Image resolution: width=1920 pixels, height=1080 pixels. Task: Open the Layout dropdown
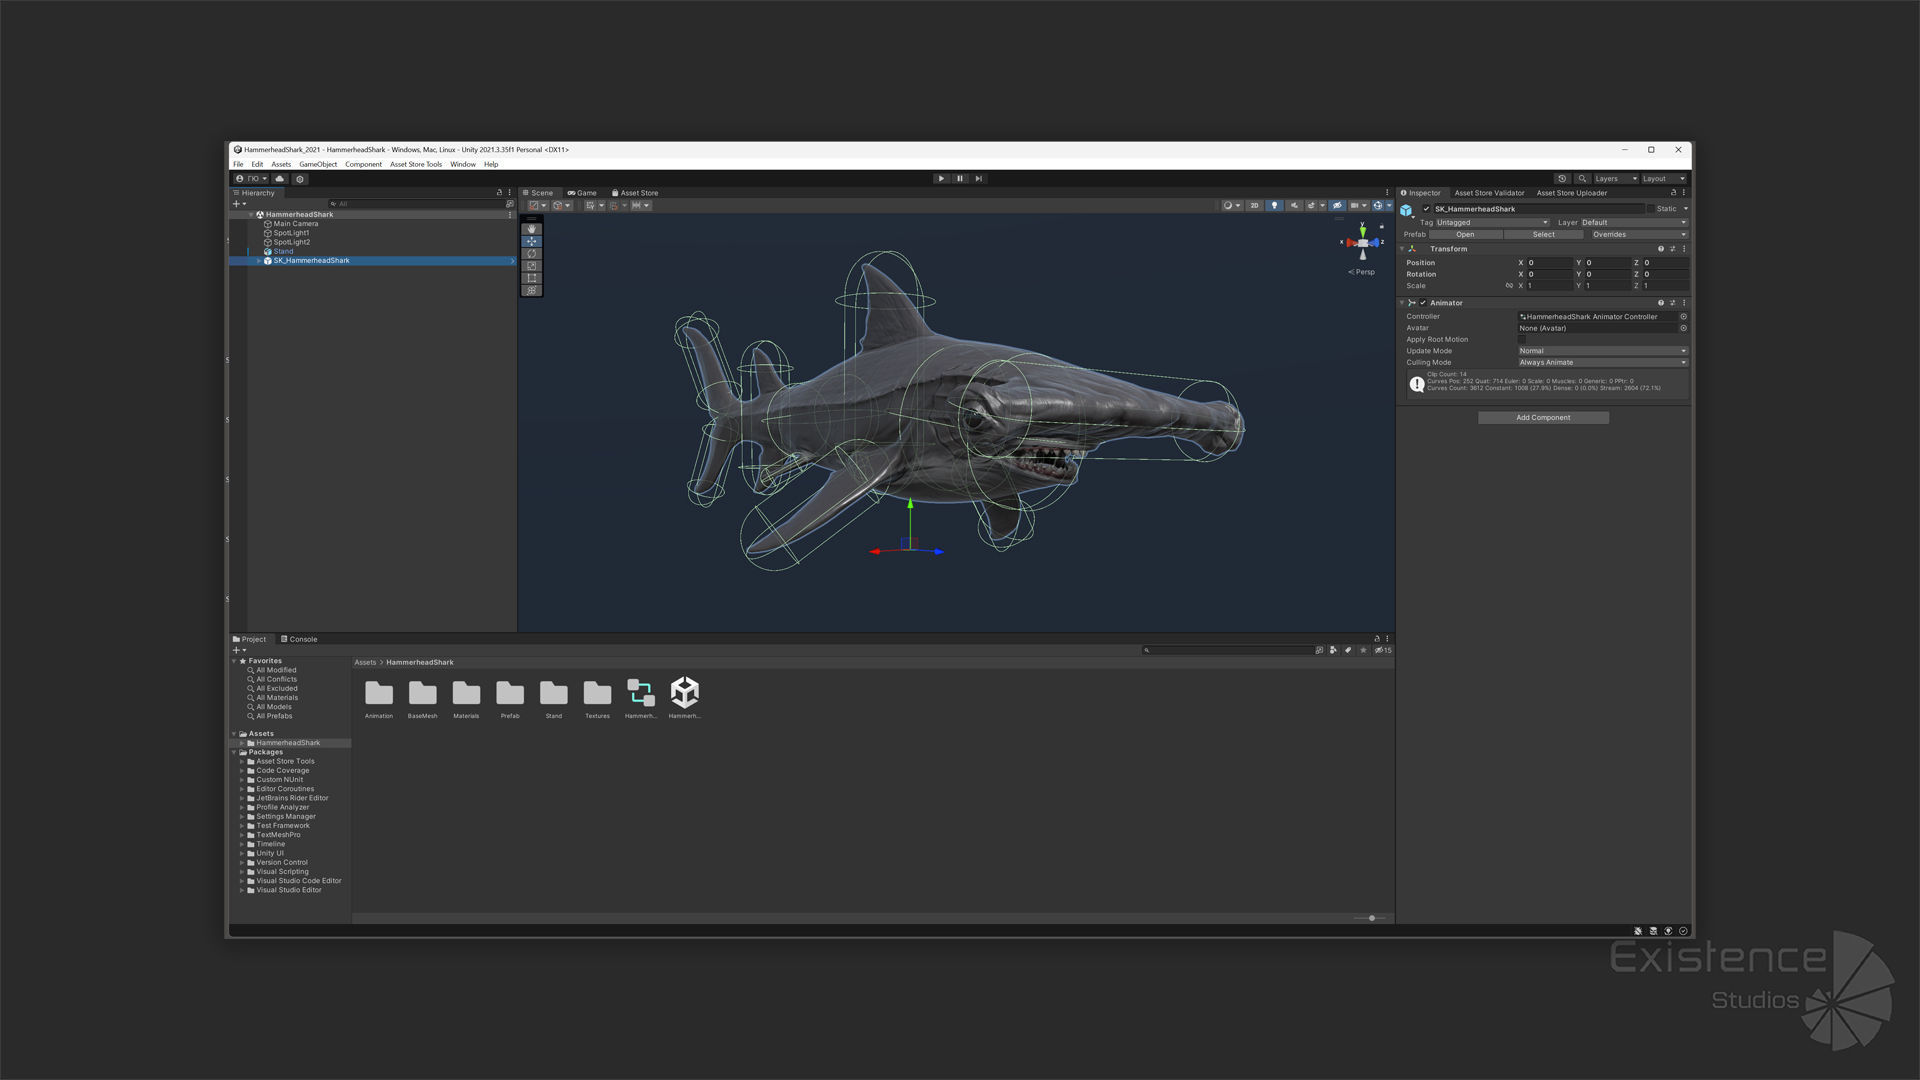(x=1664, y=179)
